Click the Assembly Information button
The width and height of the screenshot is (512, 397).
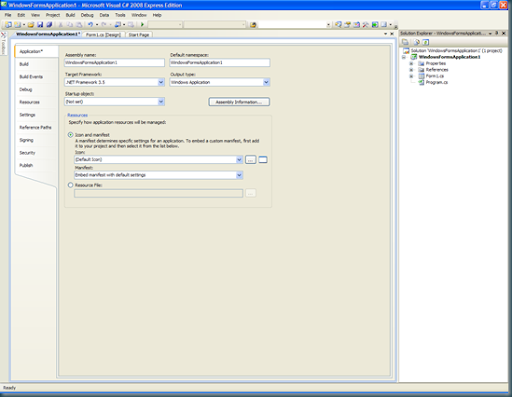239,102
